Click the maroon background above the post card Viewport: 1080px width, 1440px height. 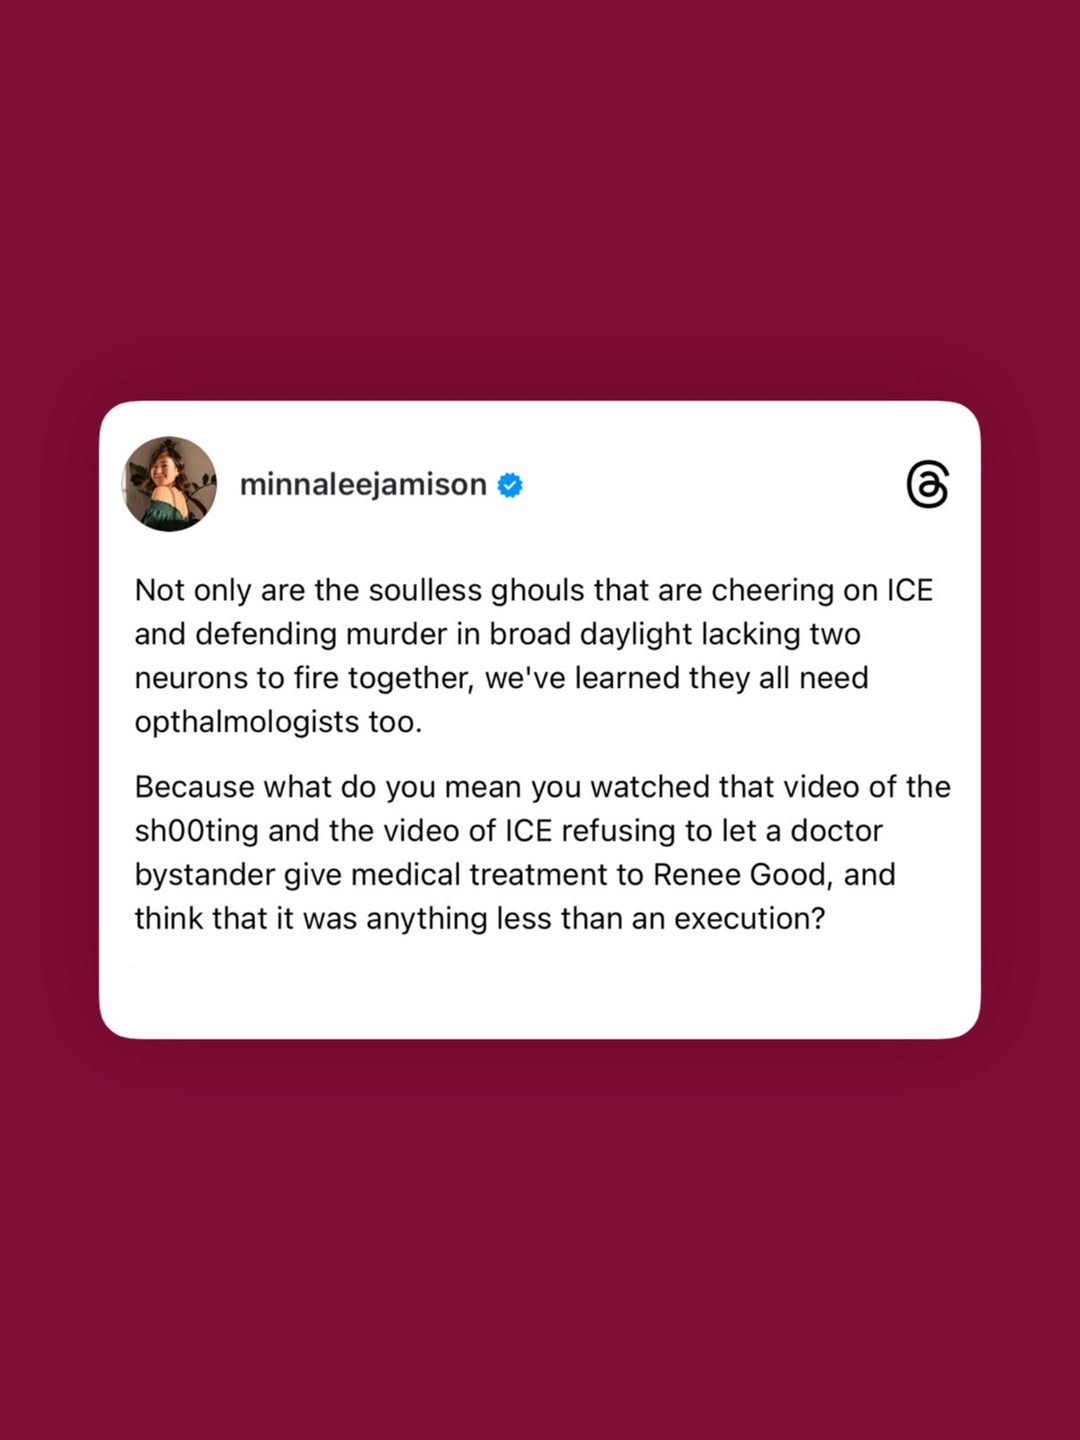point(540,200)
